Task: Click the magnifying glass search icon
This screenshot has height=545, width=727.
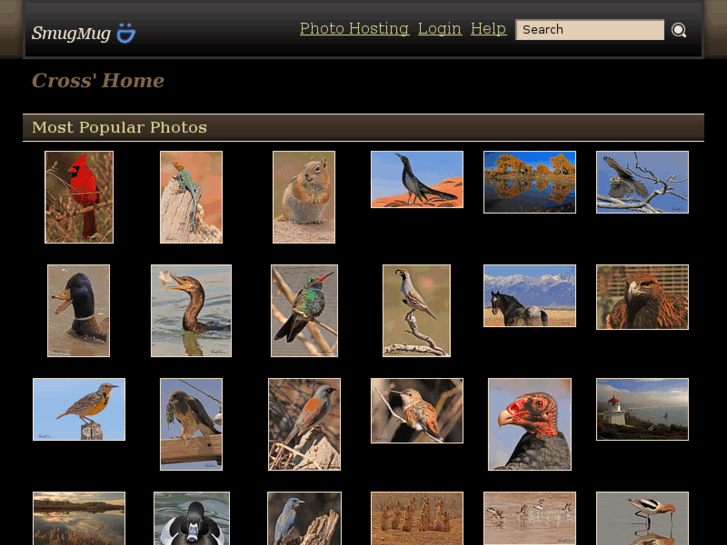Action: coord(679,30)
